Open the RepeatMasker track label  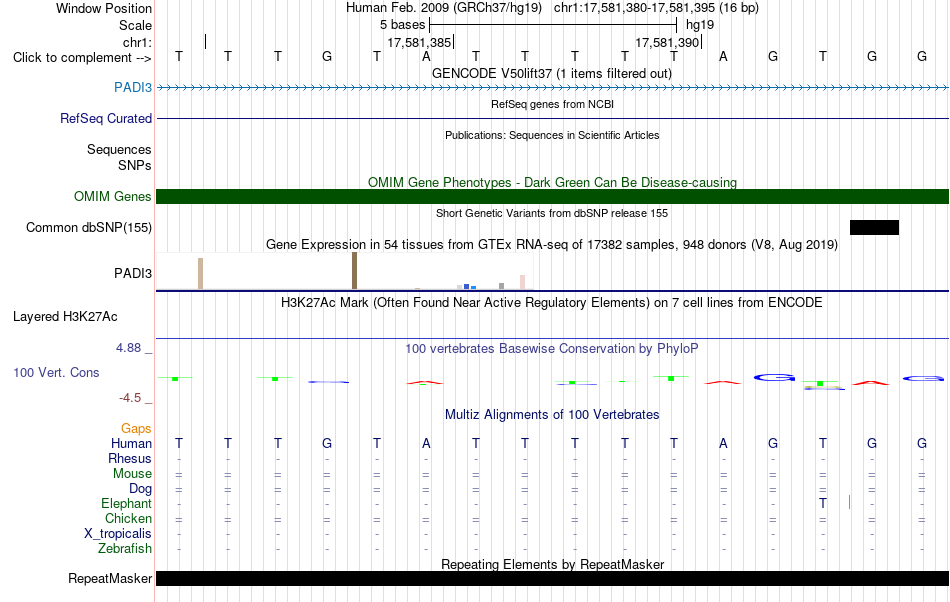pyautogui.click(x=110, y=578)
